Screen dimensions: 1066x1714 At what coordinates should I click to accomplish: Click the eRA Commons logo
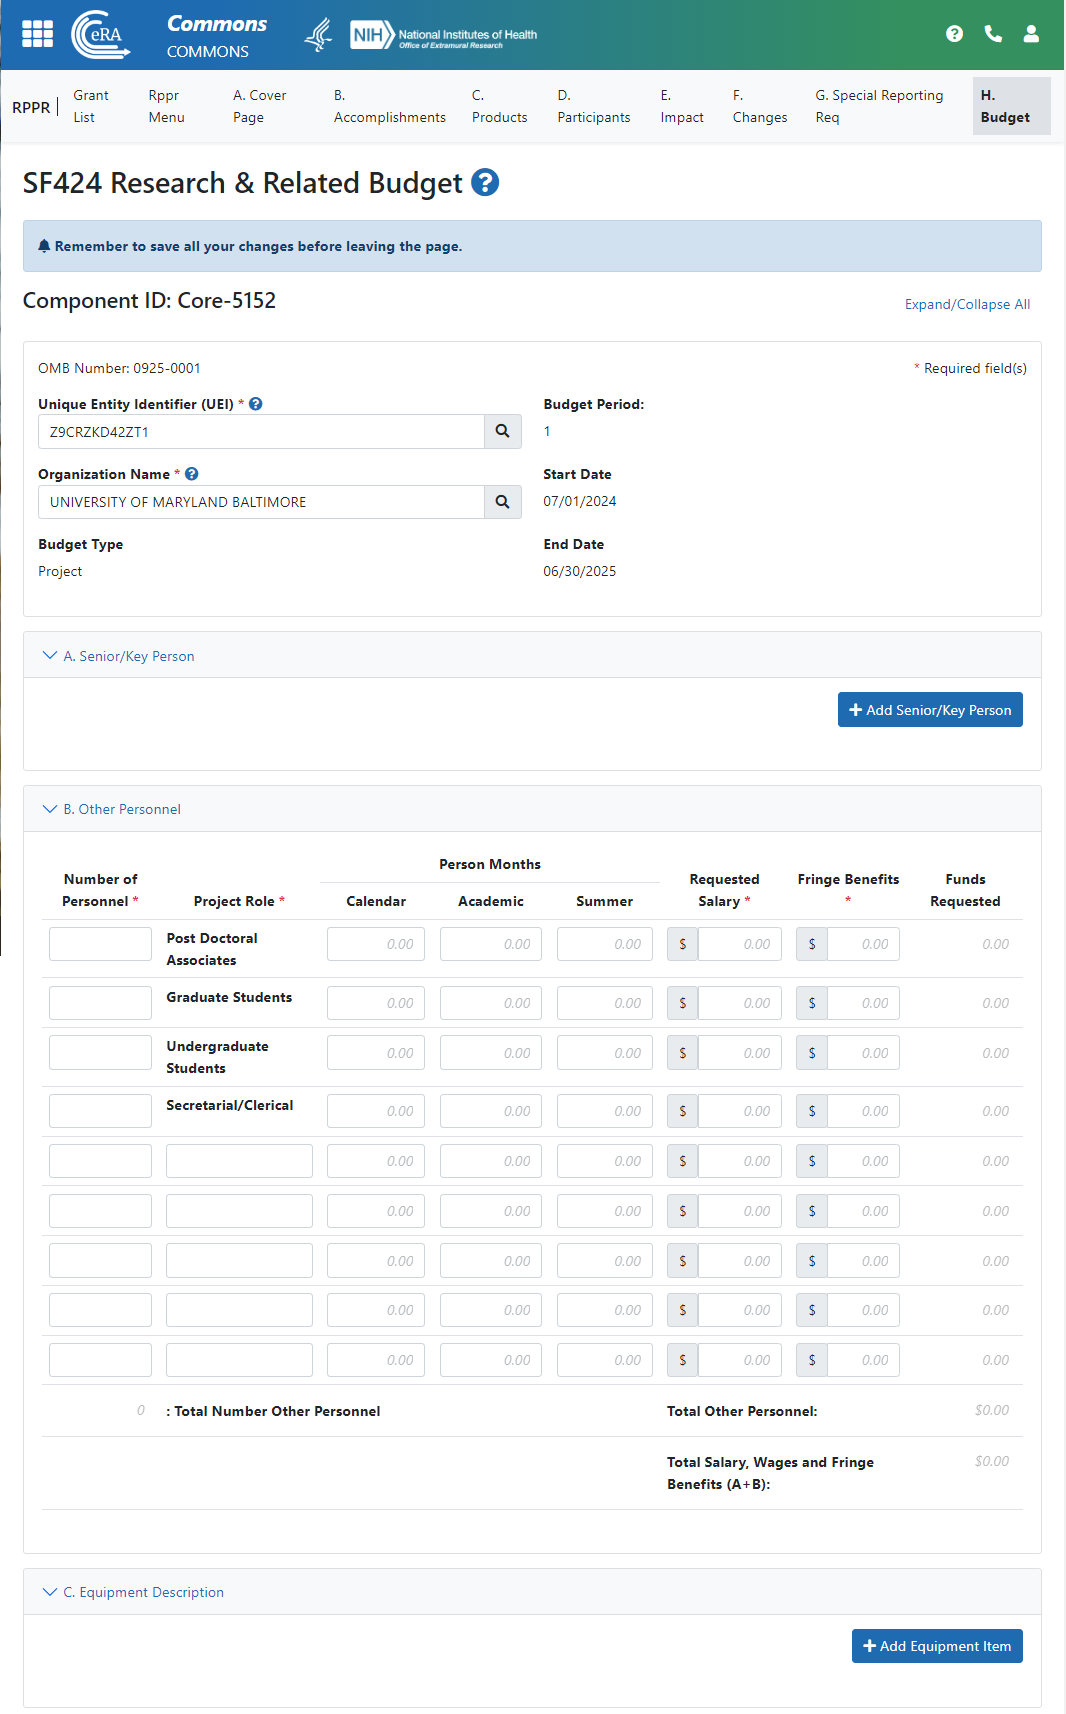pos(101,35)
